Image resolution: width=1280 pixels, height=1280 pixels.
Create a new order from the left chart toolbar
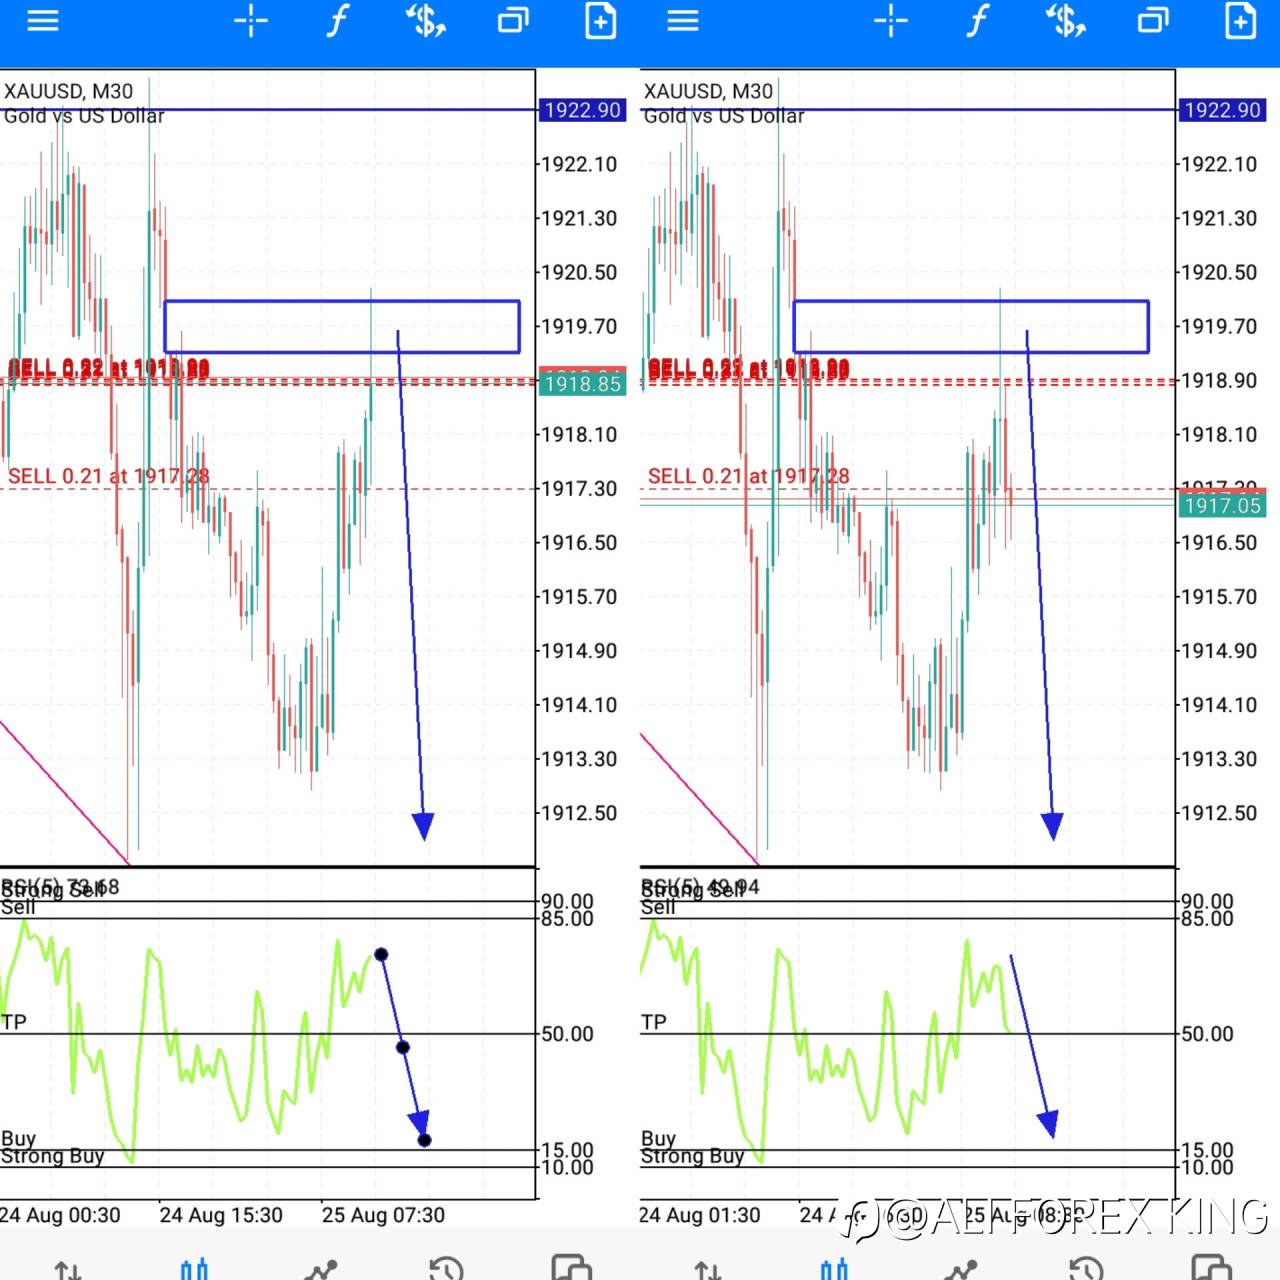pos(600,21)
